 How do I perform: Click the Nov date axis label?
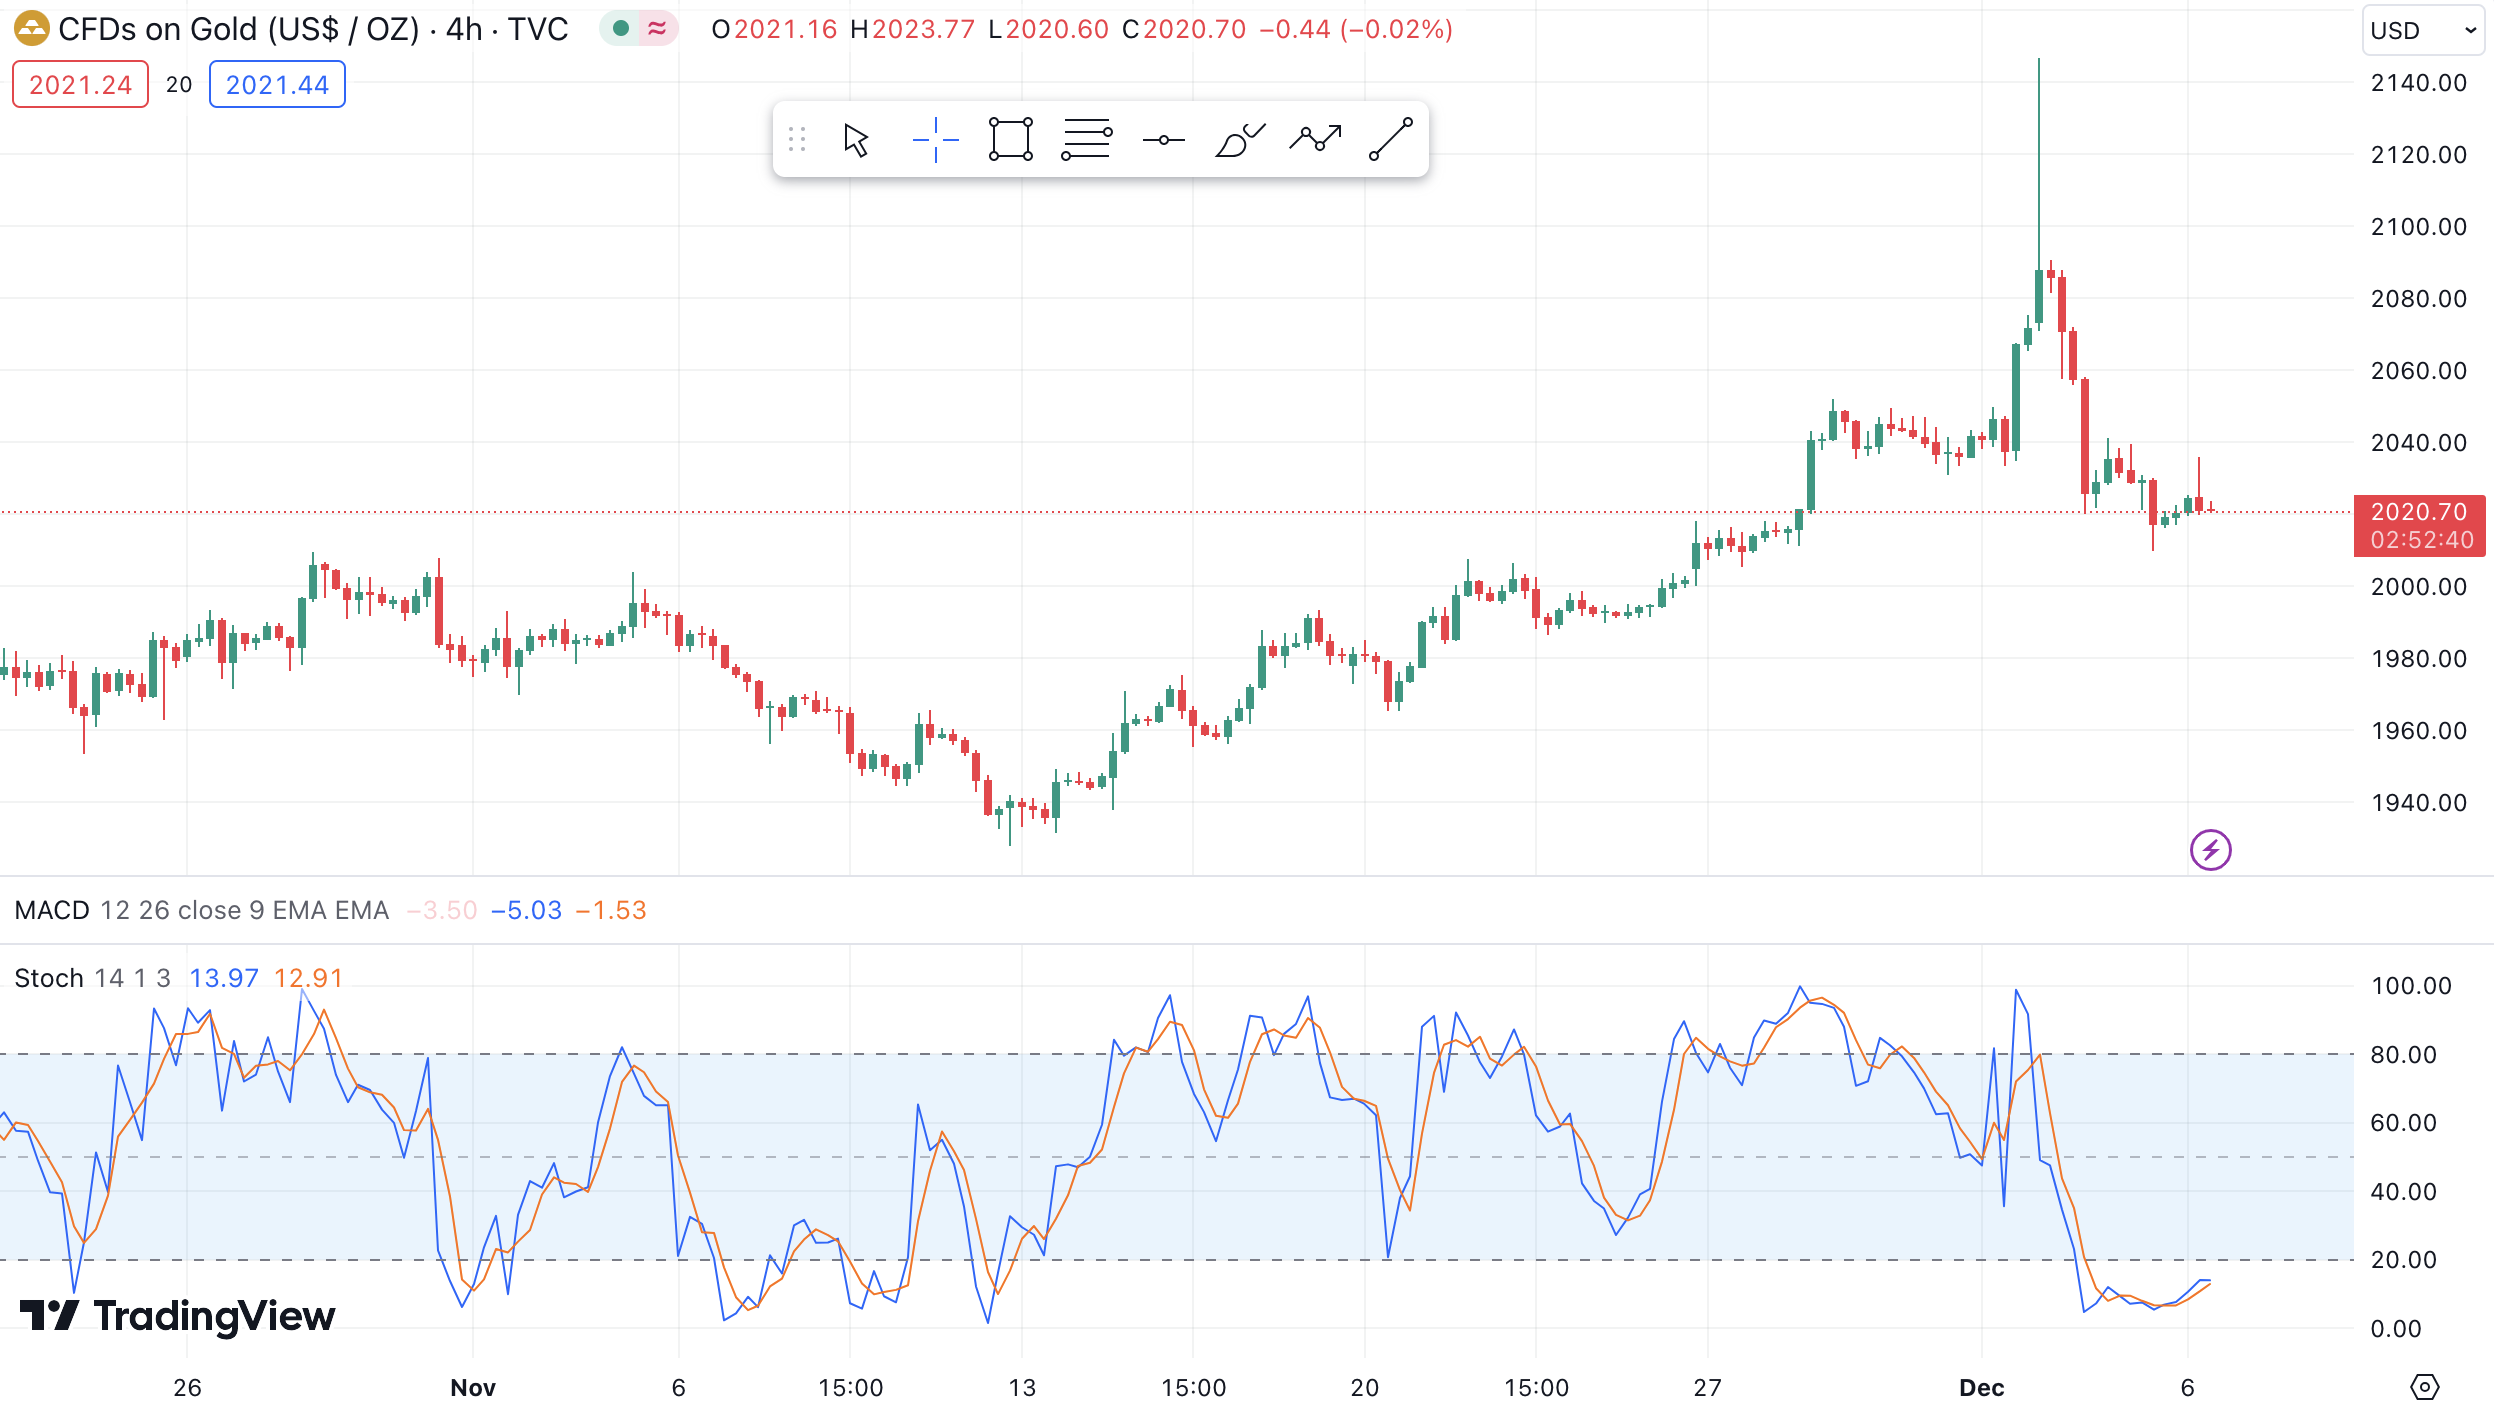coord(473,1388)
